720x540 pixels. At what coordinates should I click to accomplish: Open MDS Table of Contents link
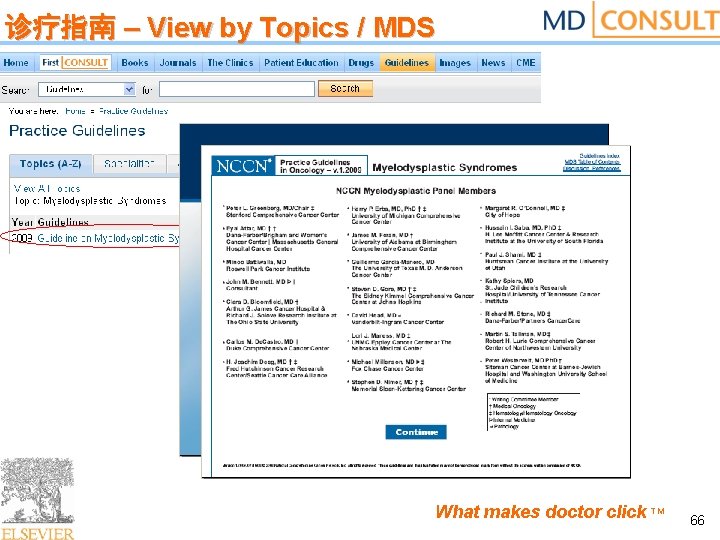pos(592,162)
